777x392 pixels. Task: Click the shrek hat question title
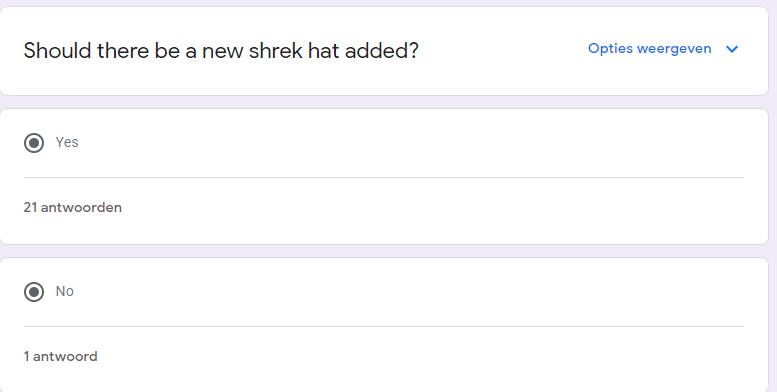(x=221, y=51)
